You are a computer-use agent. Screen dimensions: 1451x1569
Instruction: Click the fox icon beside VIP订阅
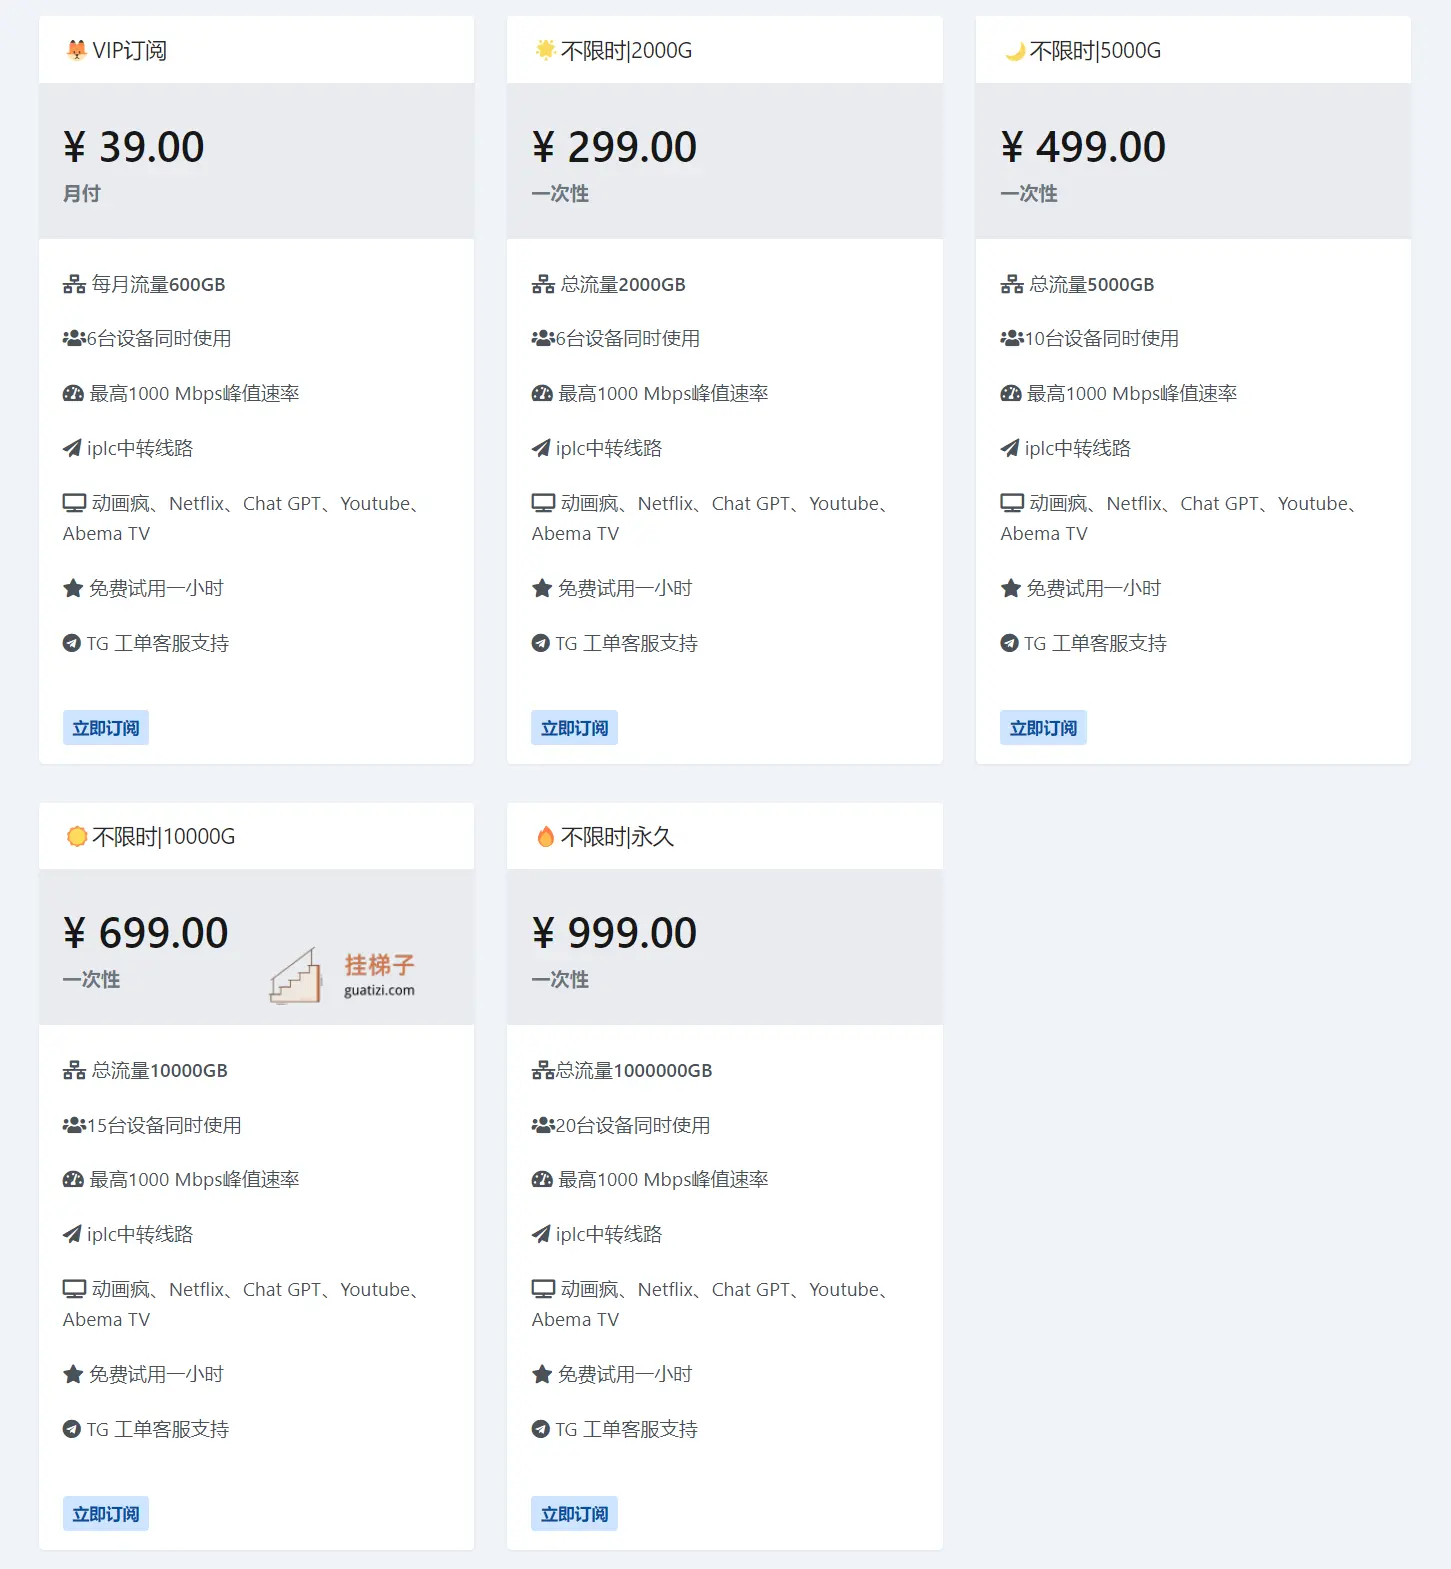click(x=76, y=50)
